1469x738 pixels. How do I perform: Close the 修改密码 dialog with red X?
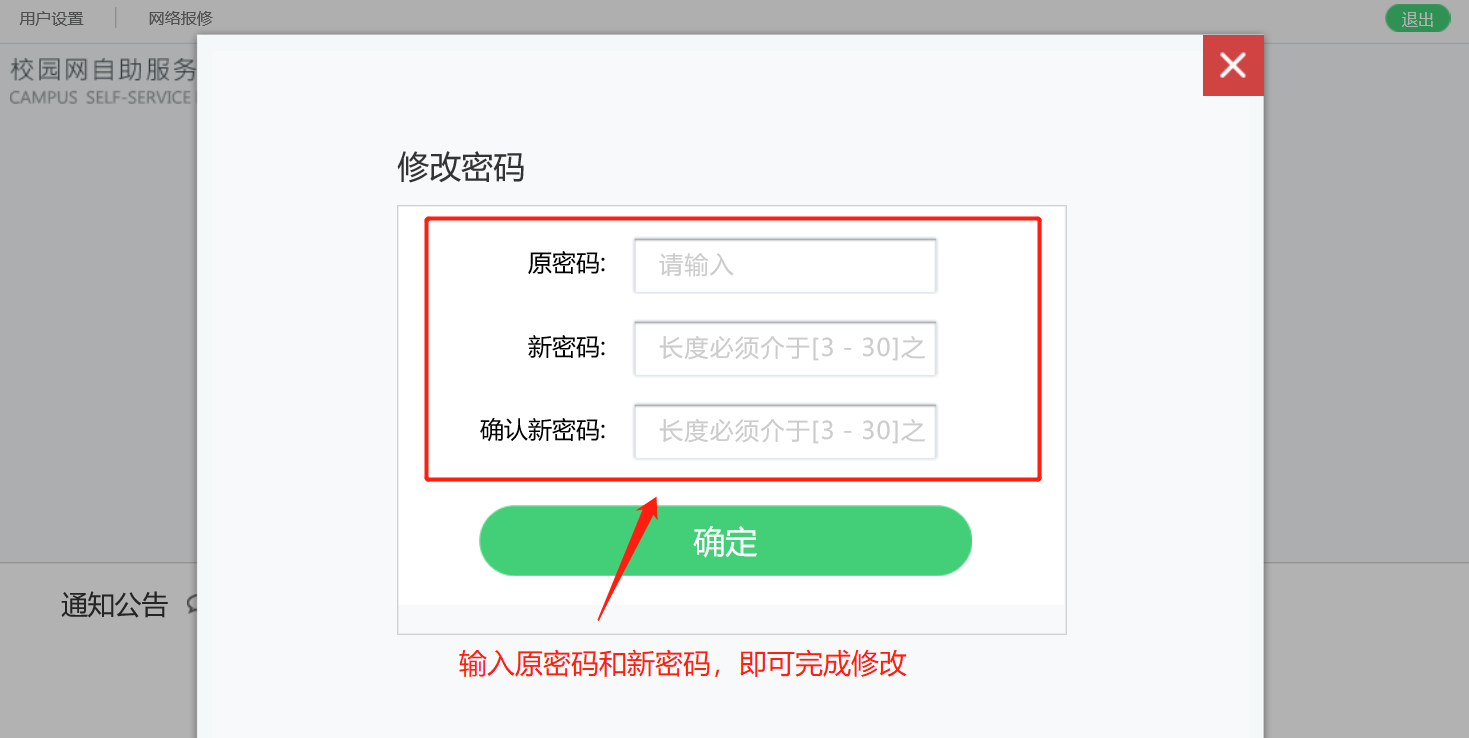pyautogui.click(x=1233, y=66)
